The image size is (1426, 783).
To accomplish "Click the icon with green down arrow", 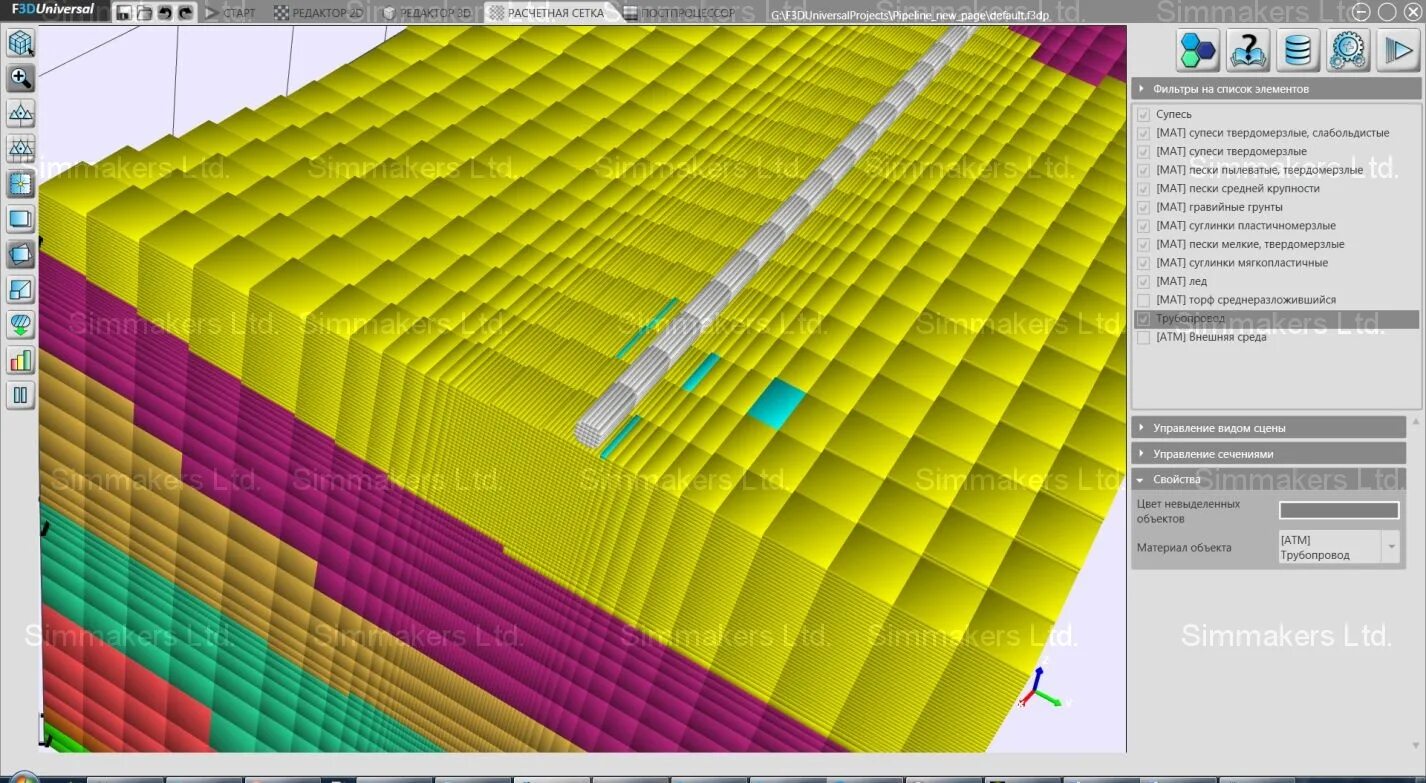I will tap(21, 325).
